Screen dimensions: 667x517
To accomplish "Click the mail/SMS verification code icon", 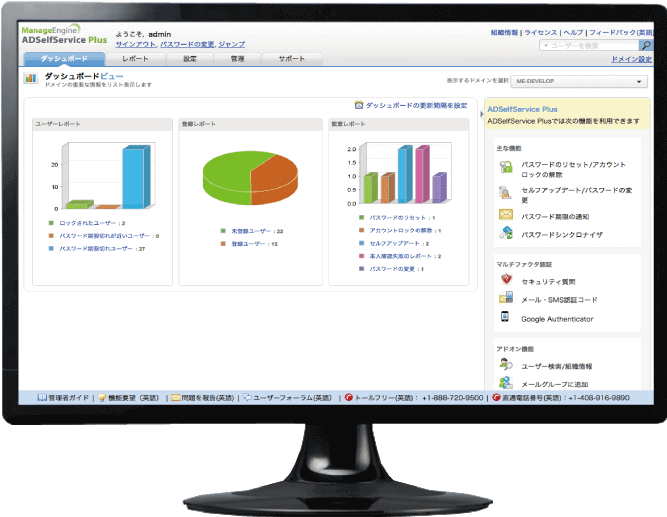I will [x=506, y=297].
